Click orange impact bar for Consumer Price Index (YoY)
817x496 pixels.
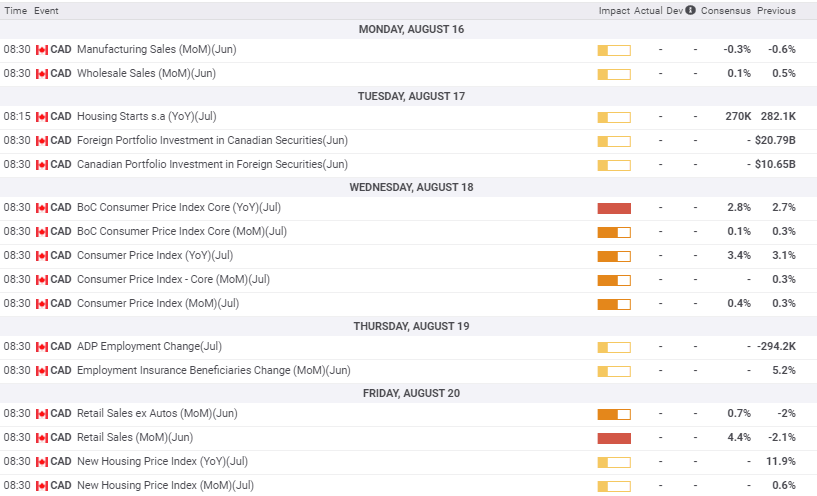point(614,256)
